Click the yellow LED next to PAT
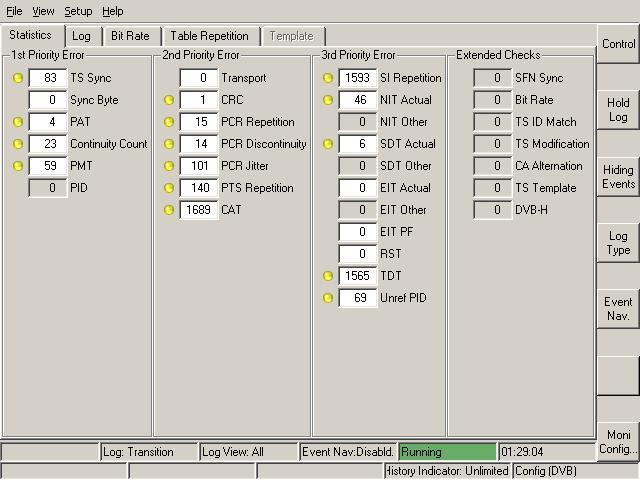The image size is (640, 480). (x=17, y=122)
